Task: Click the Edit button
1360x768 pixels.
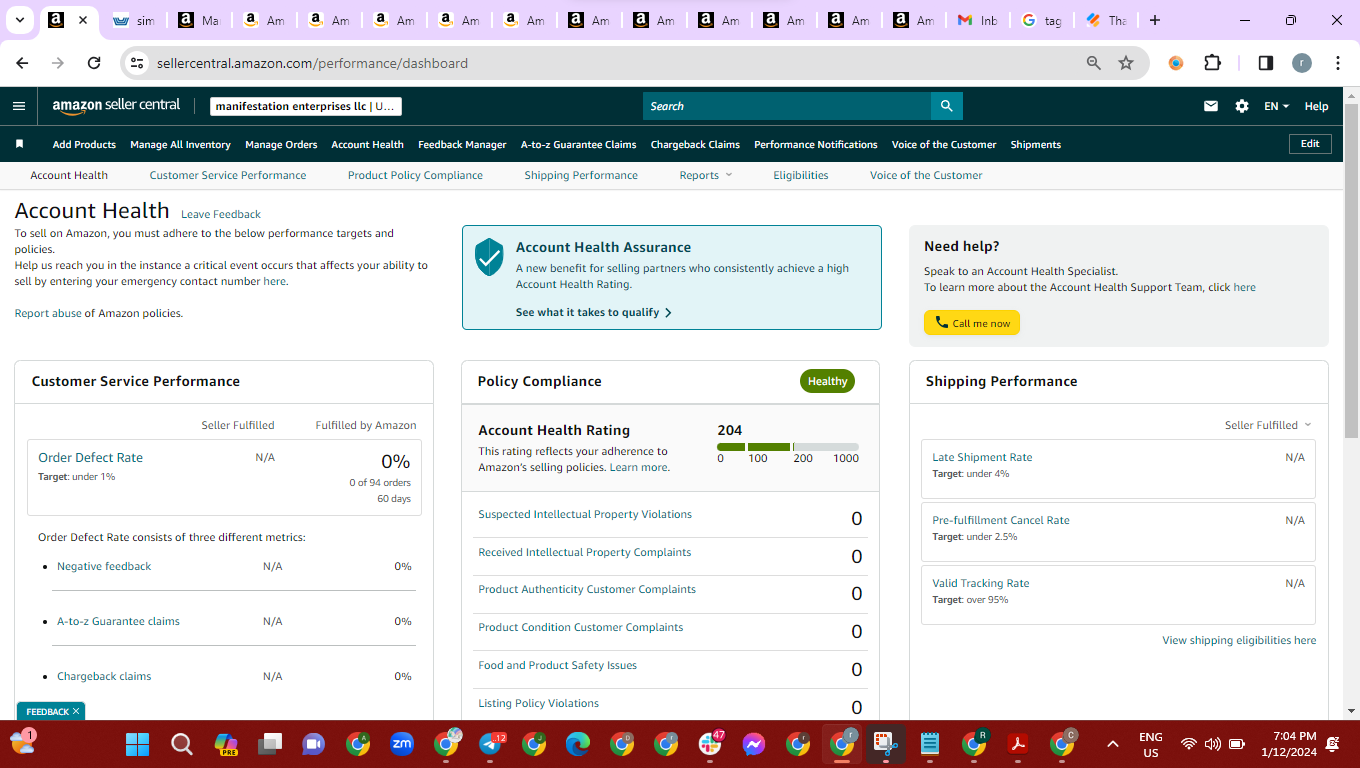Action: pos(1310,144)
